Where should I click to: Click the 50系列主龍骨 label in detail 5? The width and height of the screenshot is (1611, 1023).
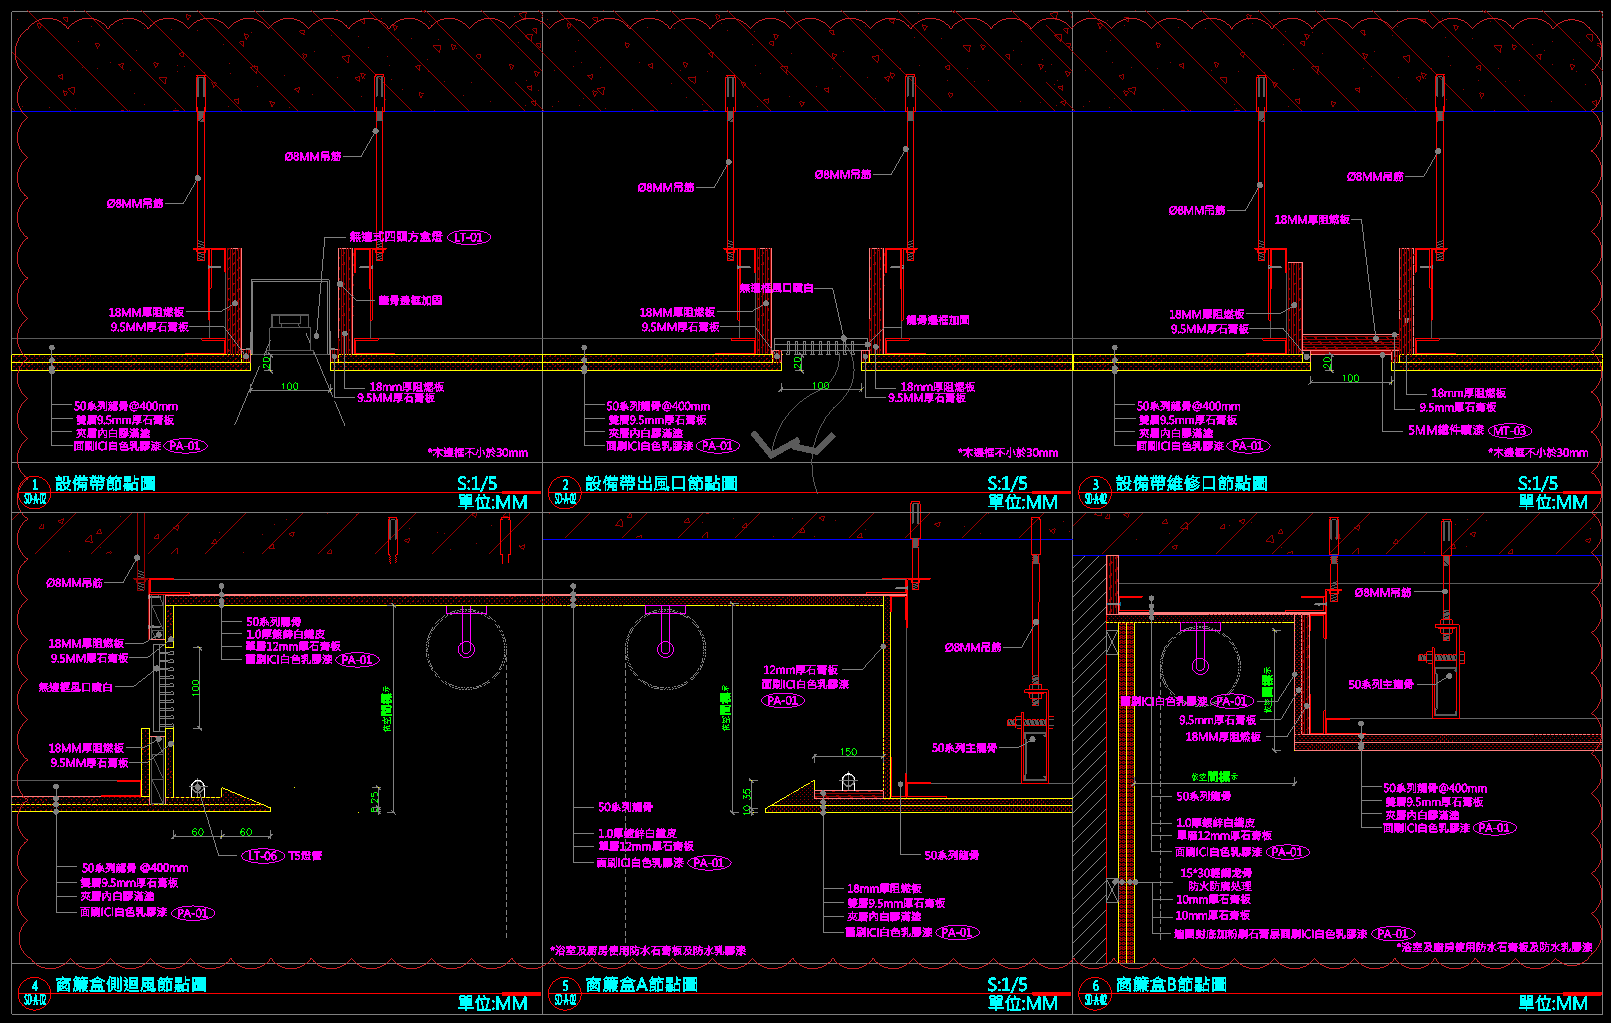click(964, 748)
